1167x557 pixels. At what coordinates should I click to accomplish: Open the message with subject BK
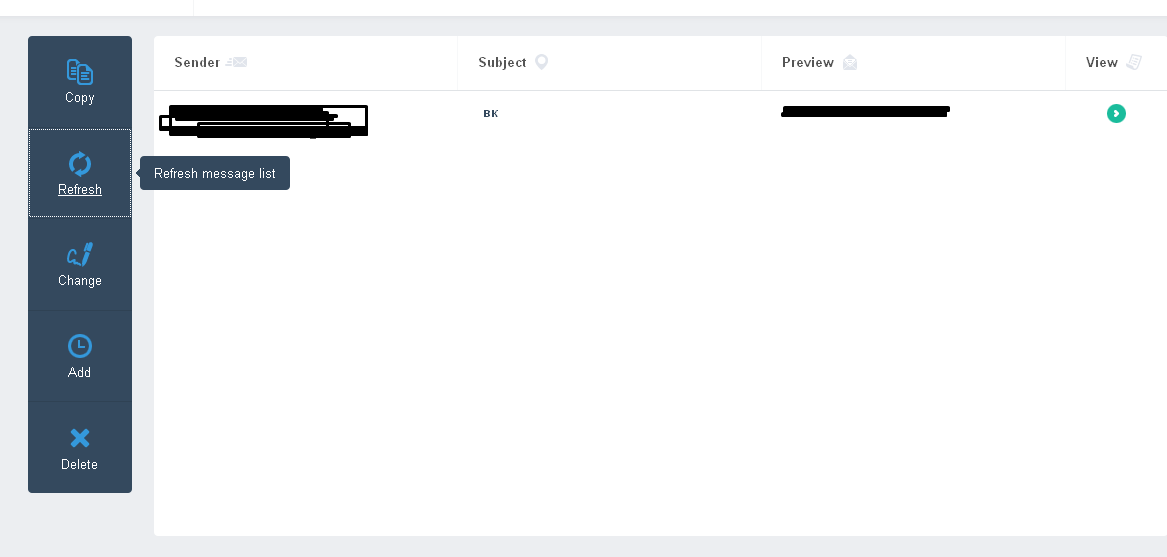tap(490, 113)
